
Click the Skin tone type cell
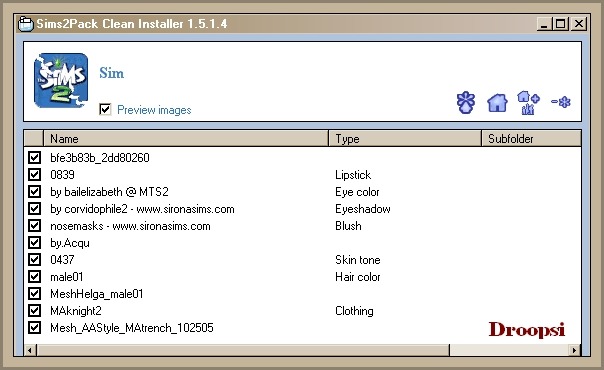[357, 260]
